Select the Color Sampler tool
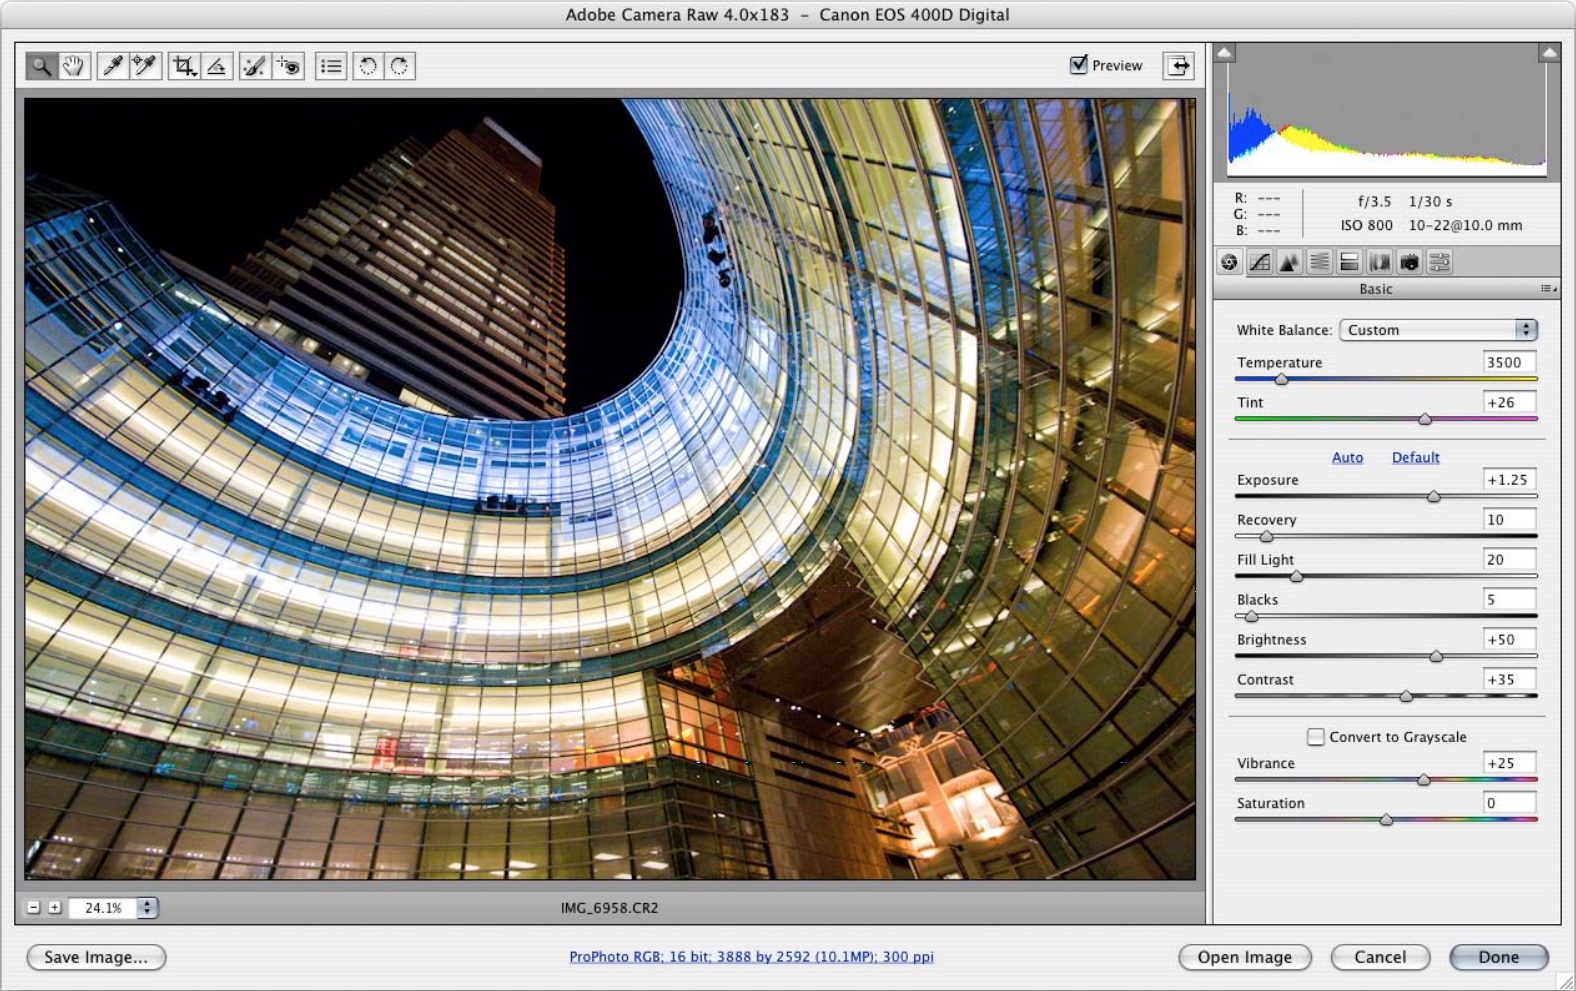The width and height of the screenshot is (1576, 991). (x=145, y=66)
